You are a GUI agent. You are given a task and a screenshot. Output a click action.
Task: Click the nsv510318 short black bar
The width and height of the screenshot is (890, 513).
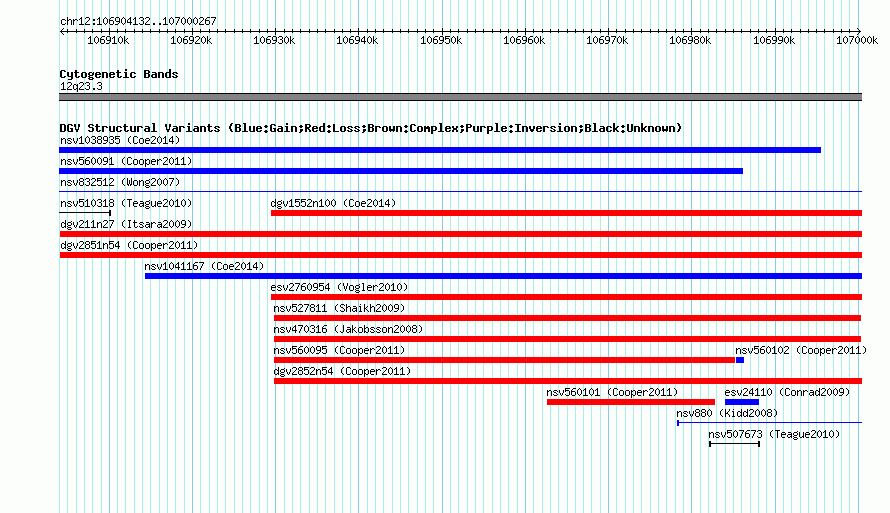tap(85, 213)
